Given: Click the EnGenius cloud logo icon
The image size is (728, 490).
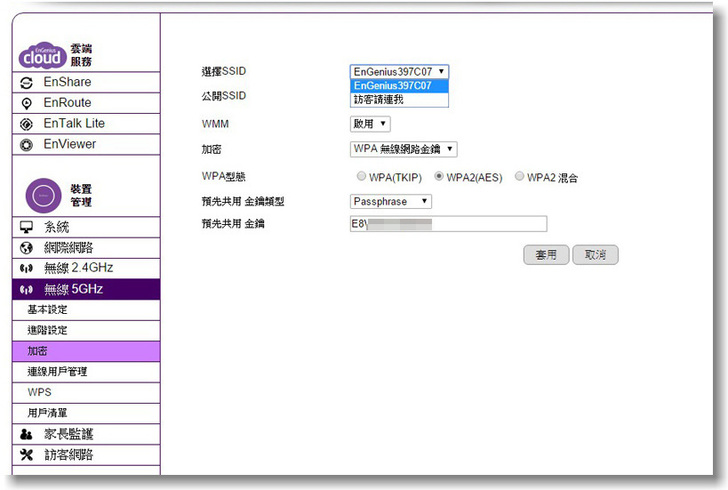Looking at the screenshot, I should coord(42,55).
